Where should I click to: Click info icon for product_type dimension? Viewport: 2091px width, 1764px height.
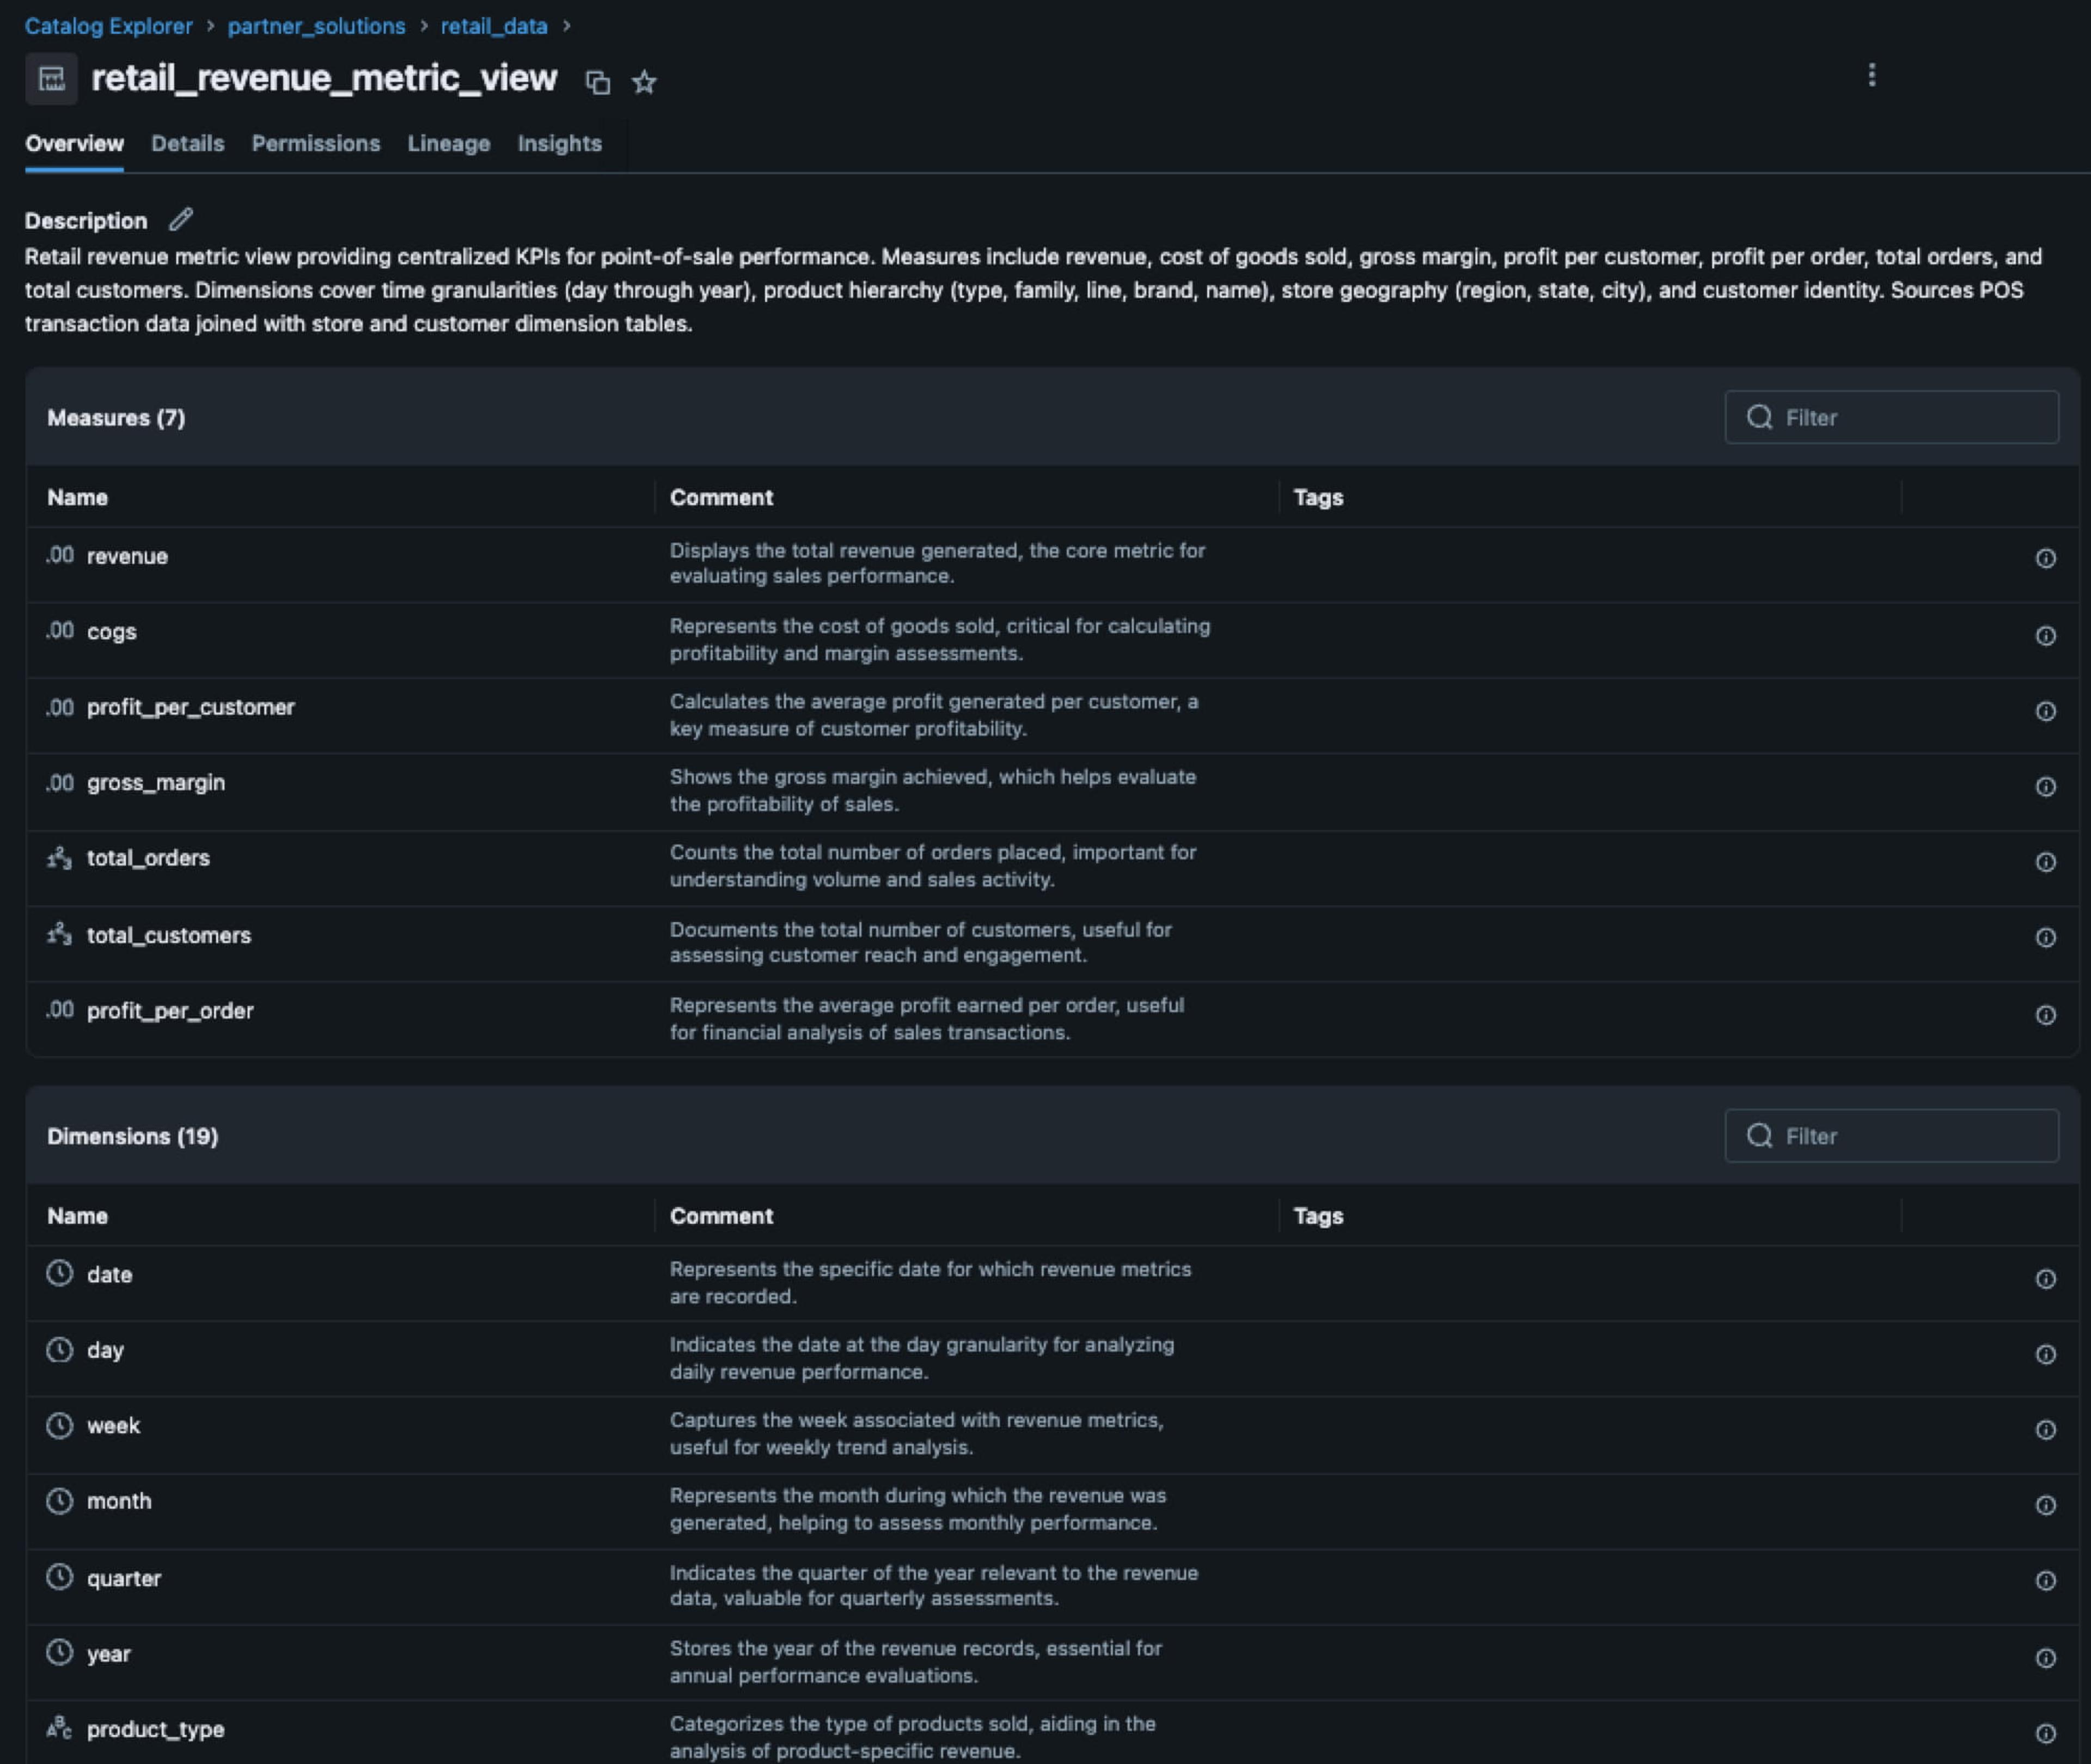2045,1733
